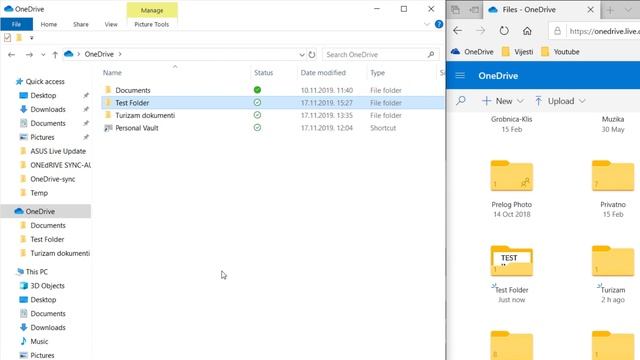Viewport: 640px width, 360px height.
Task: Go up one folder level
Action: click(55, 54)
